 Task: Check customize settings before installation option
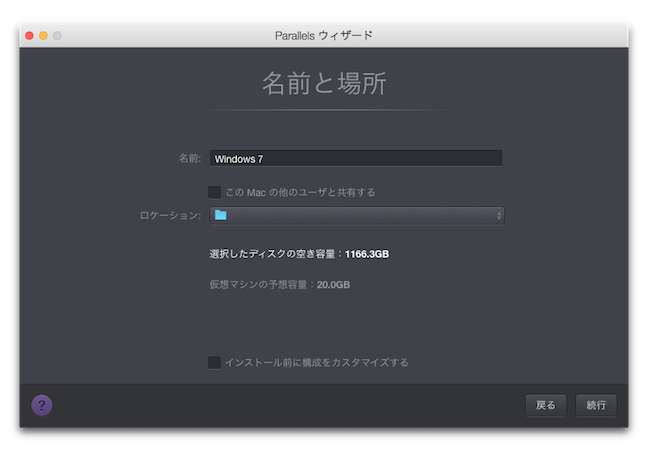click(214, 362)
